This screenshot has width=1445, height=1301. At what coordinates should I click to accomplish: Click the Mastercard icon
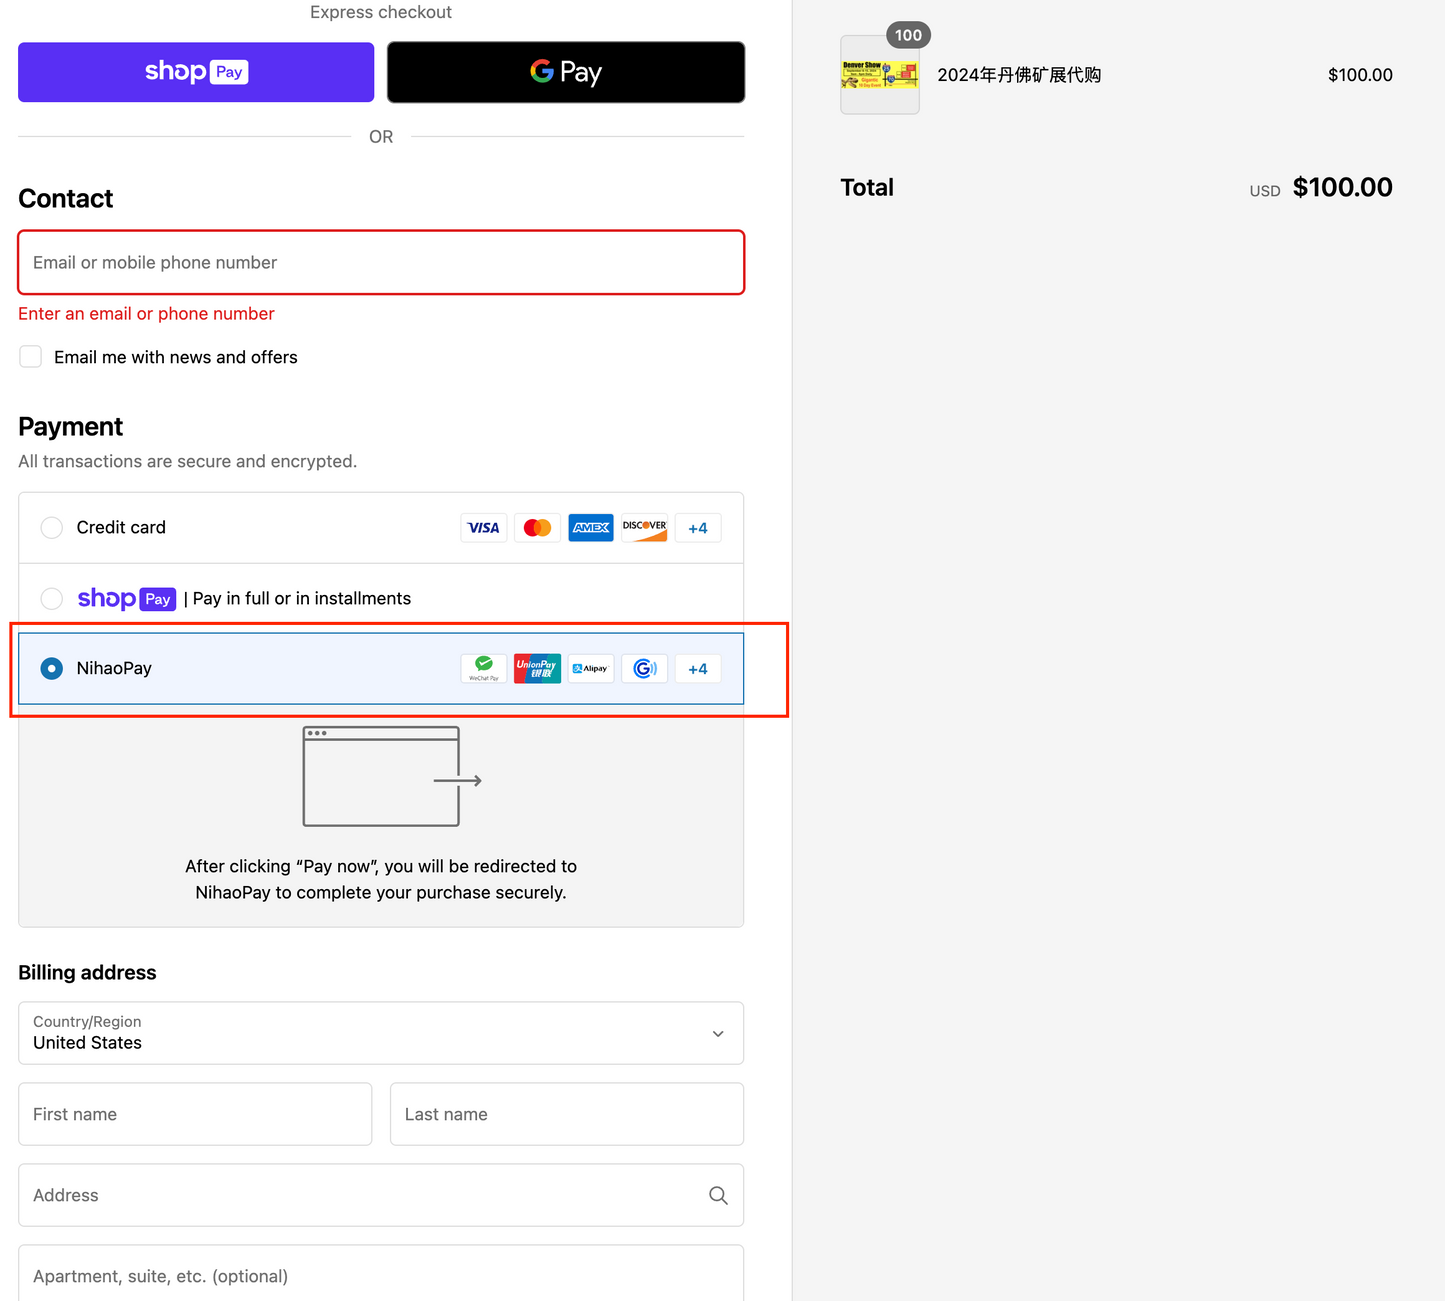(x=537, y=528)
